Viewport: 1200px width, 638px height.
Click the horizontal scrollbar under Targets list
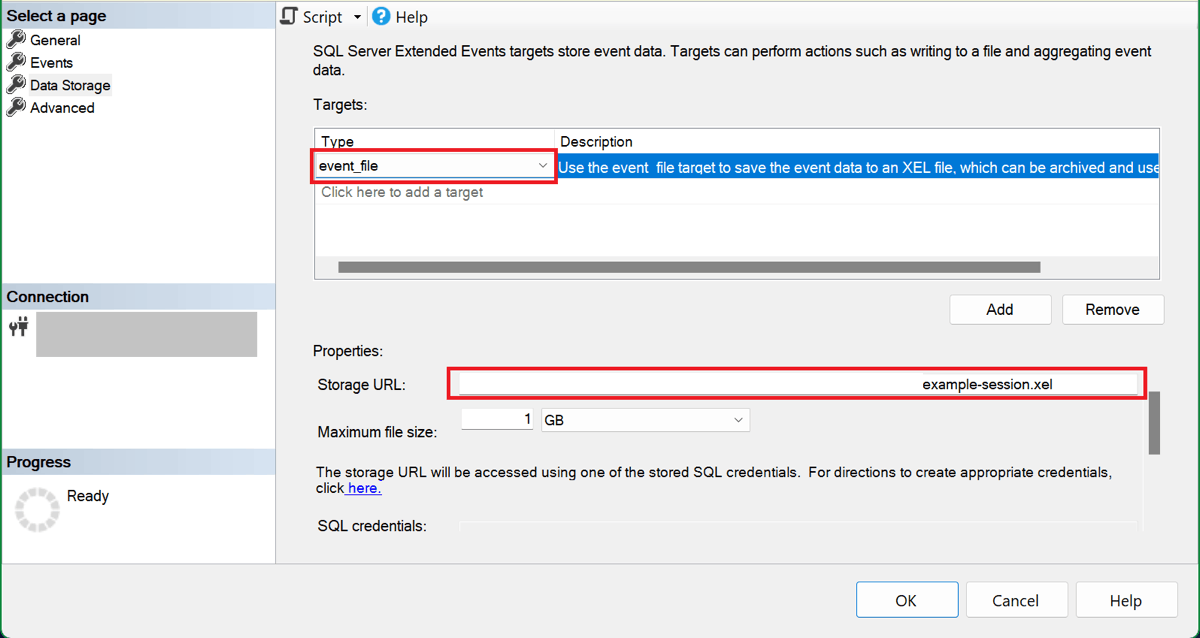click(688, 267)
